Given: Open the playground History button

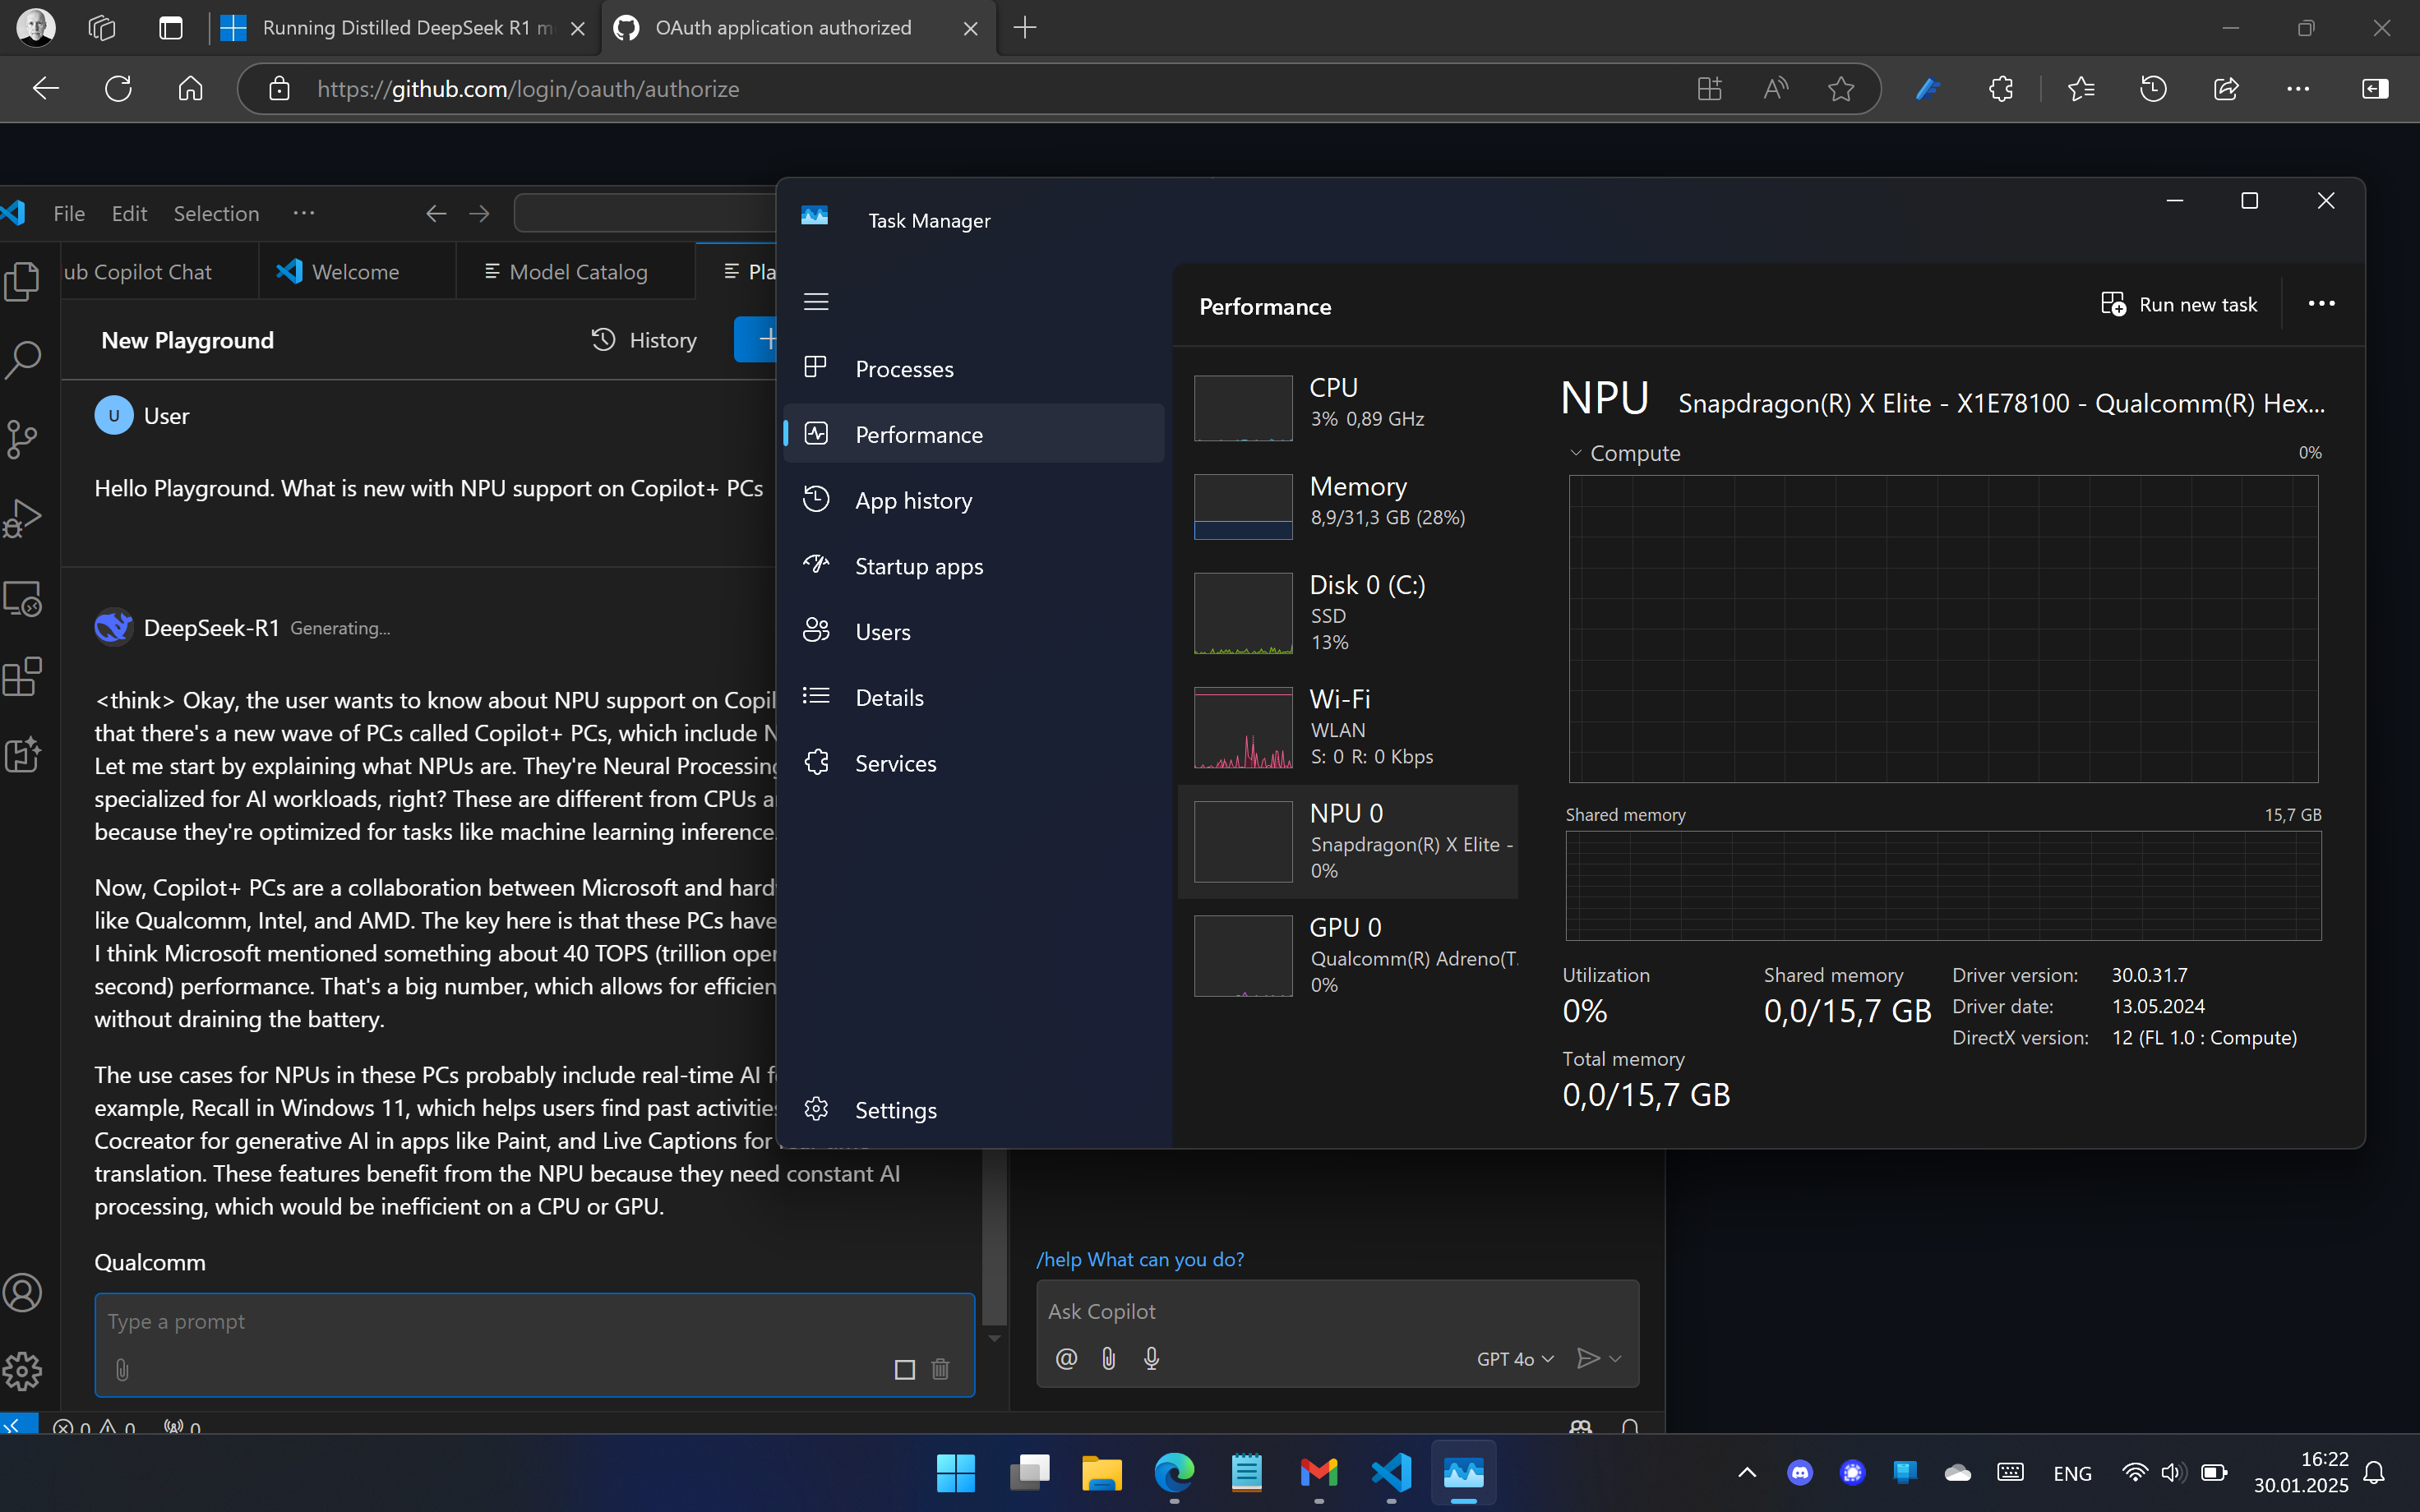Looking at the screenshot, I should [644, 340].
